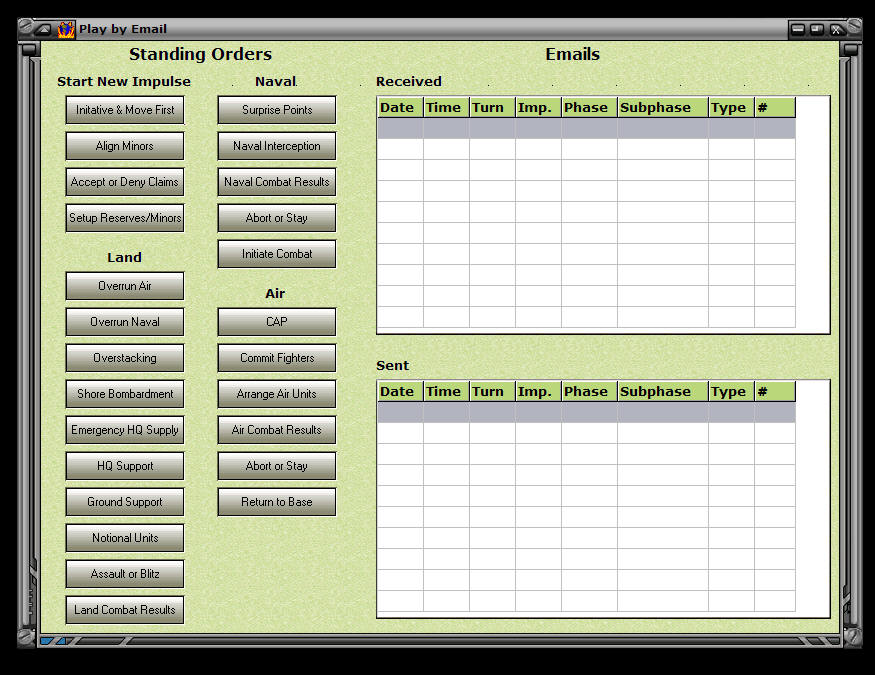This screenshot has height=675, width=875.
Task: Sort Received emails by Time column
Action: (446, 108)
